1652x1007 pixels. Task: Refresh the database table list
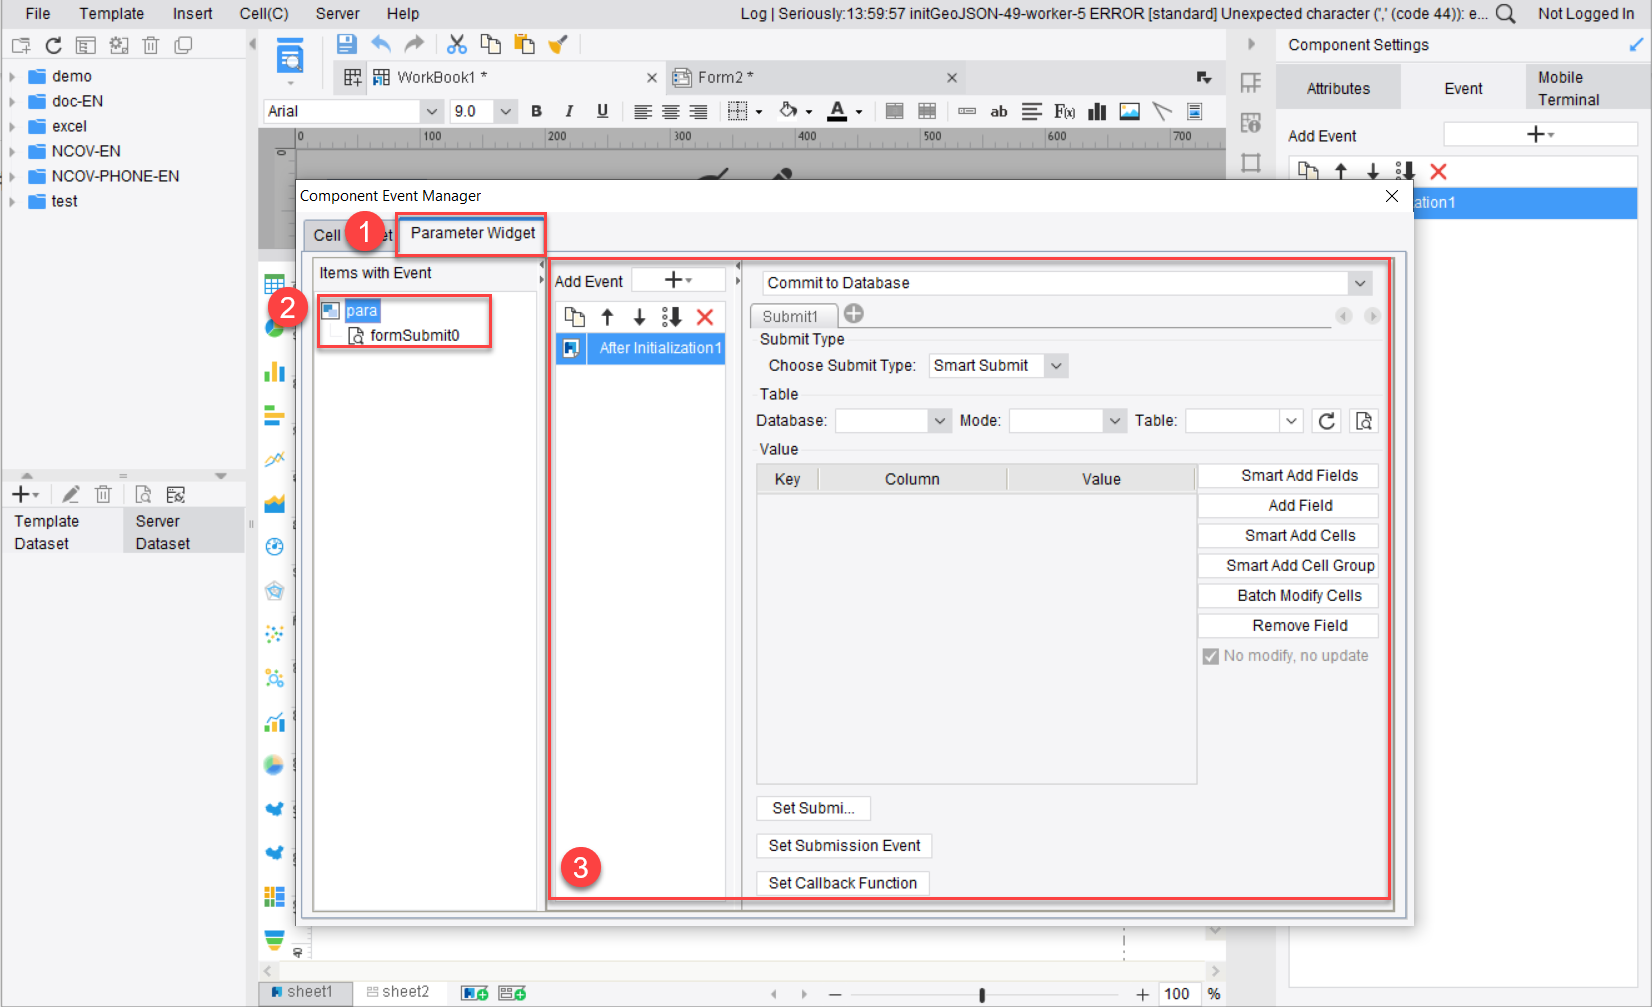pos(1327,421)
